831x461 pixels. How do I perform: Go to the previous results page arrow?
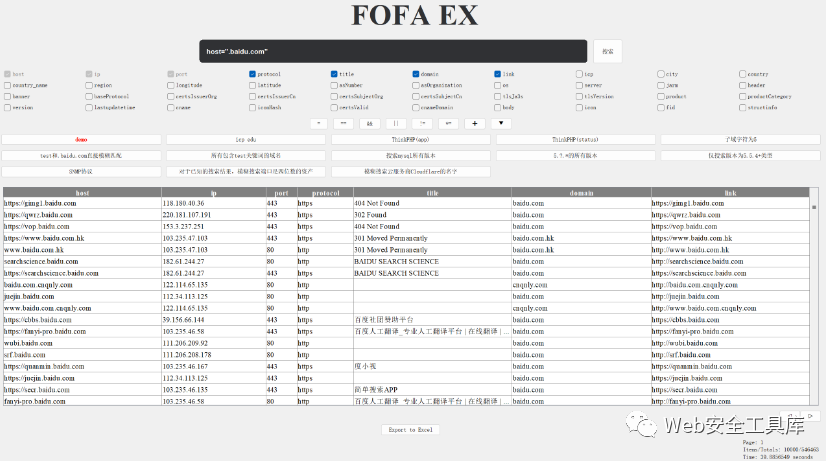pyautogui.click(x=790, y=416)
